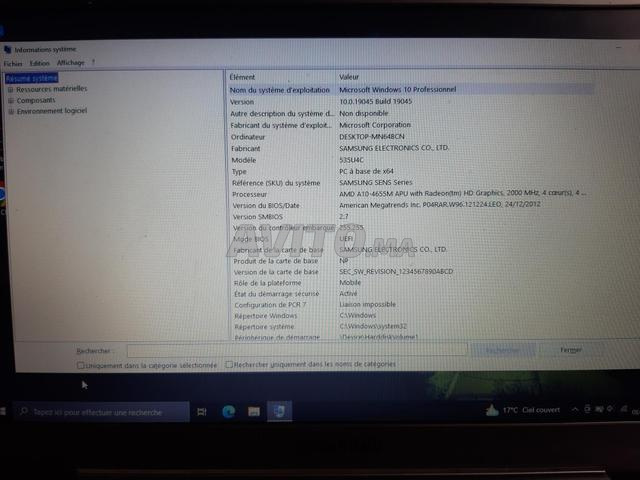Click value 'Microsoft Windows 10 Professionnel'
This screenshot has width=640, height=480.
(x=398, y=89)
